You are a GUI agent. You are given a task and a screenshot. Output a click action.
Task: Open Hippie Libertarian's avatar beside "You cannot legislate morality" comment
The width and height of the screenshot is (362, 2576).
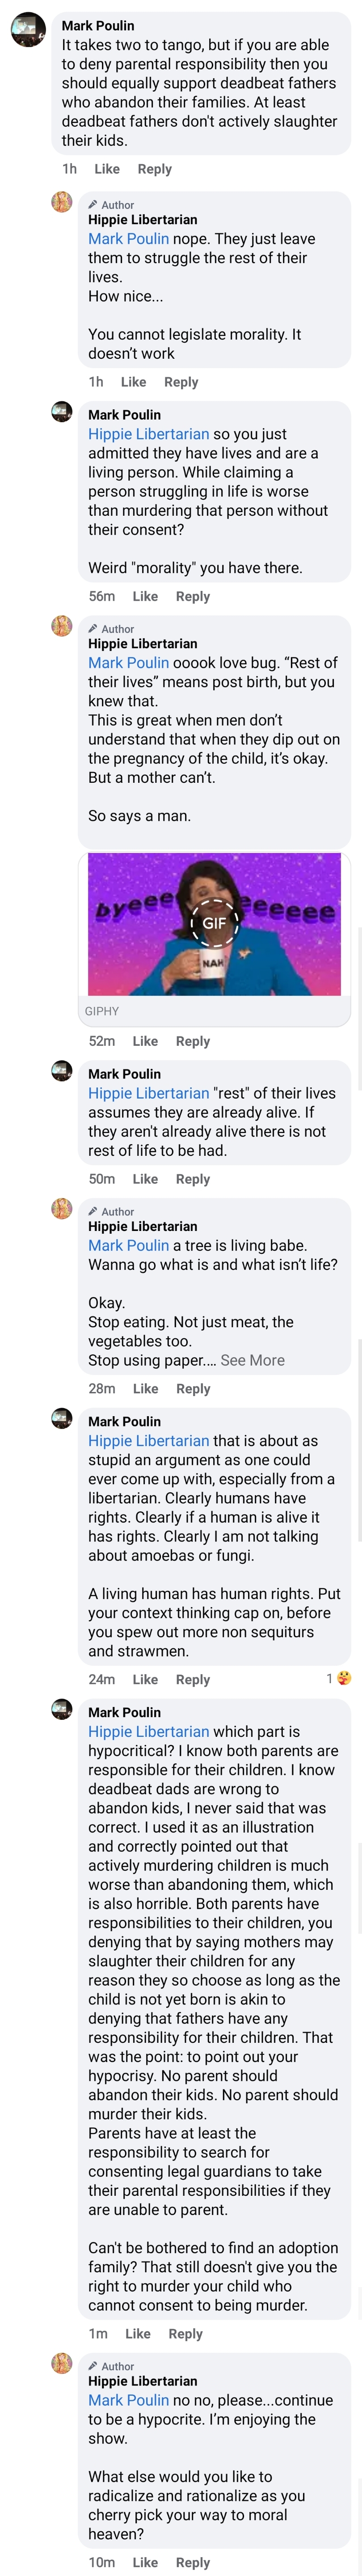coord(62,203)
